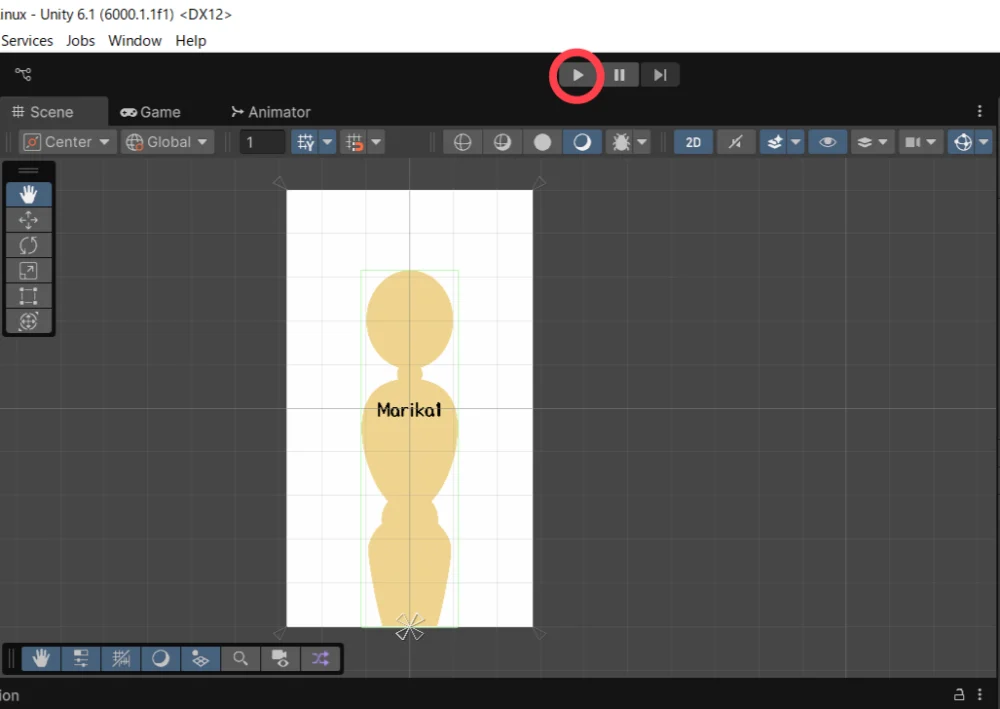1000x709 pixels.
Task: Expand the Gizmos dropdown arrow
Action: click(x=984, y=142)
